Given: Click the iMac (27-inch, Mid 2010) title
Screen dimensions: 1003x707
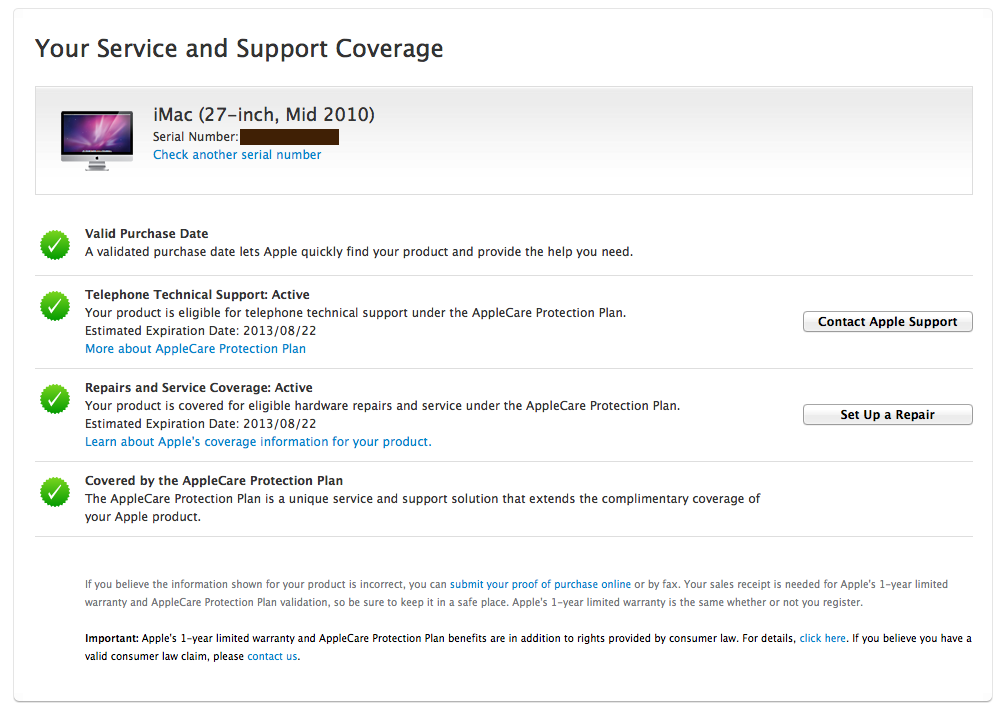Looking at the screenshot, I should (263, 114).
